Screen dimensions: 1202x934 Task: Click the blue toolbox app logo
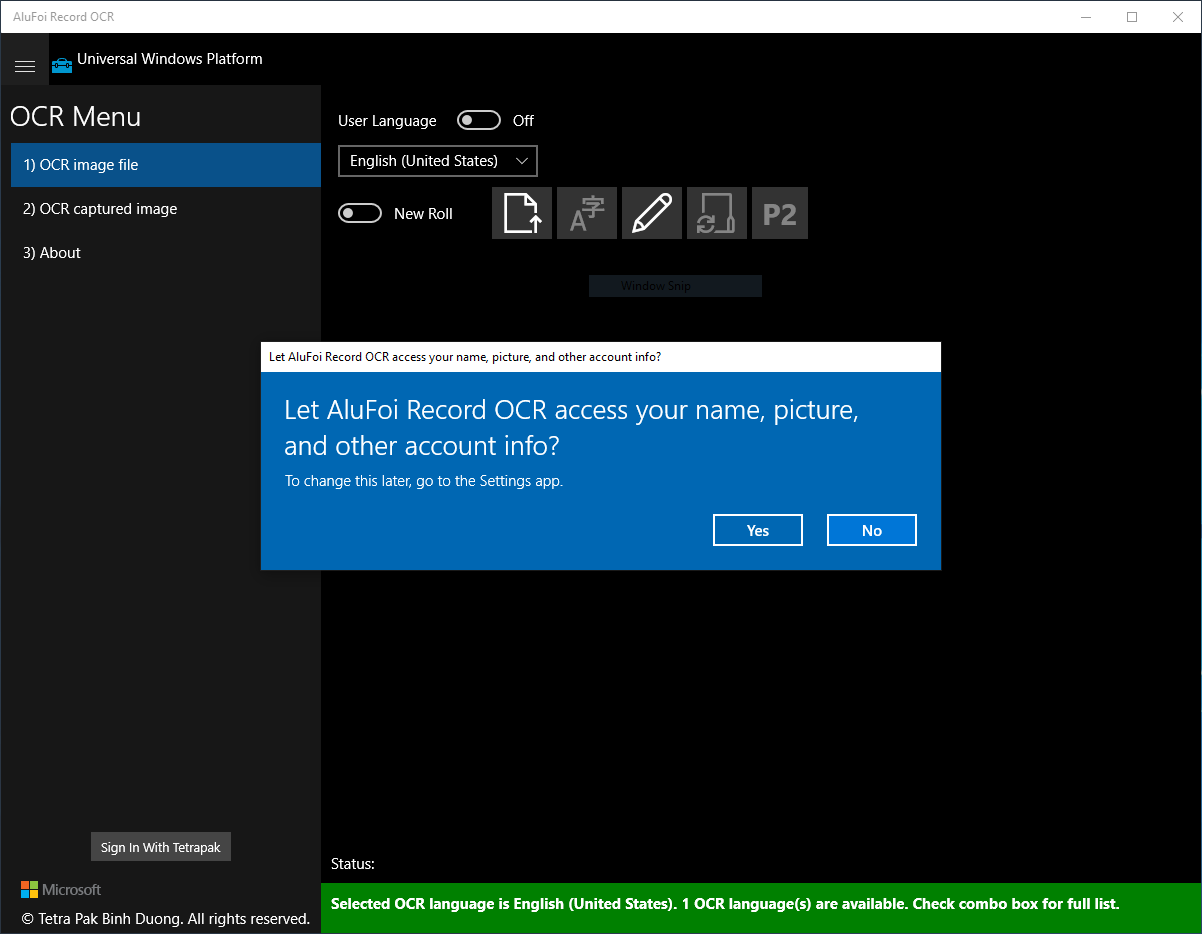(62, 64)
